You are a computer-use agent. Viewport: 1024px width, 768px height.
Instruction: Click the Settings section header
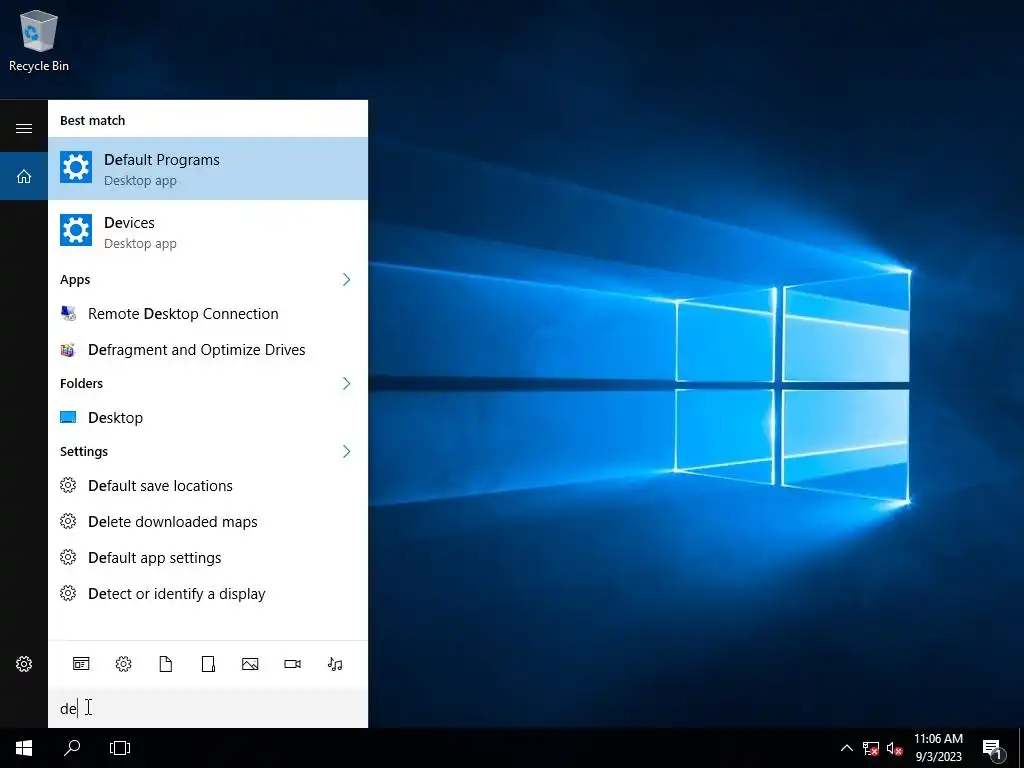pyautogui.click(x=84, y=451)
